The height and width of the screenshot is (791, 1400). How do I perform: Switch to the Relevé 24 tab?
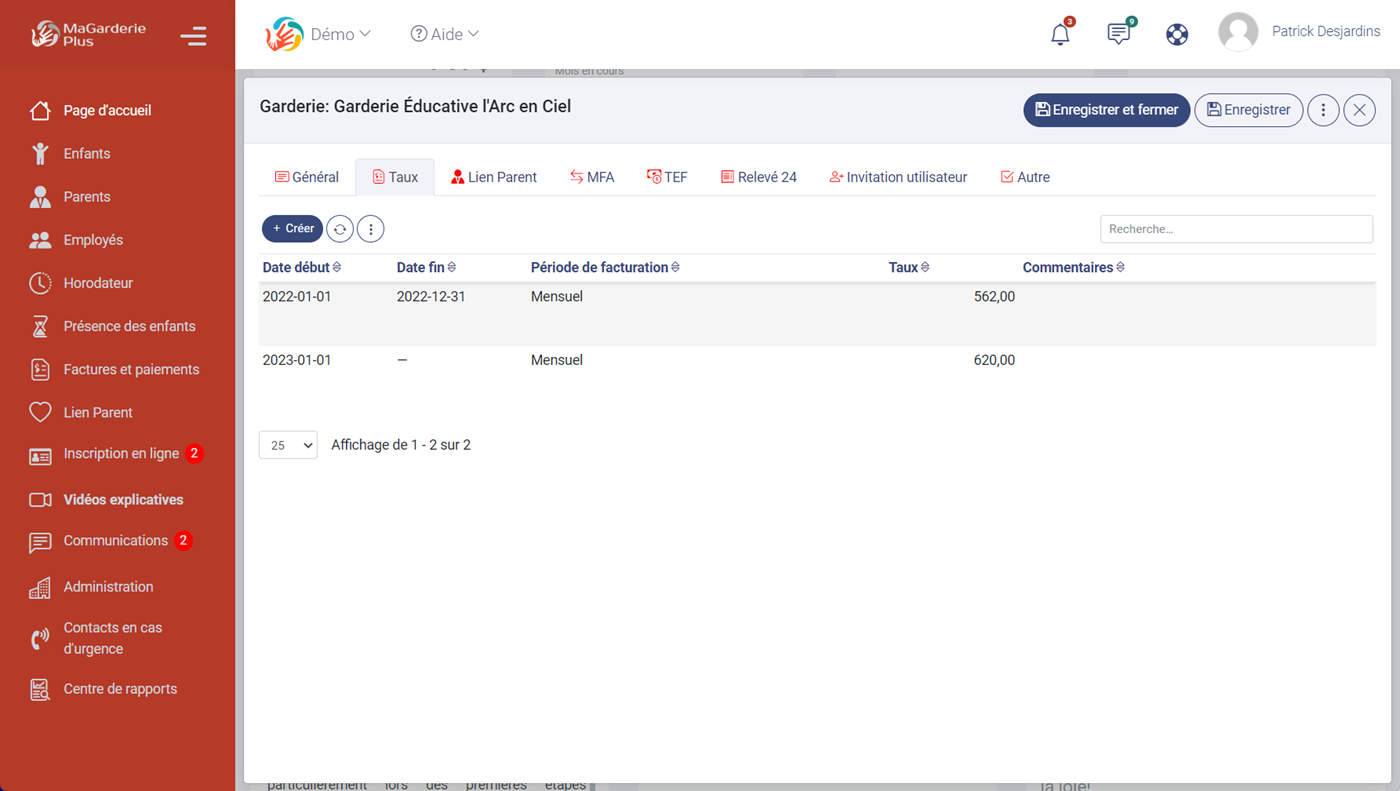(x=758, y=177)
